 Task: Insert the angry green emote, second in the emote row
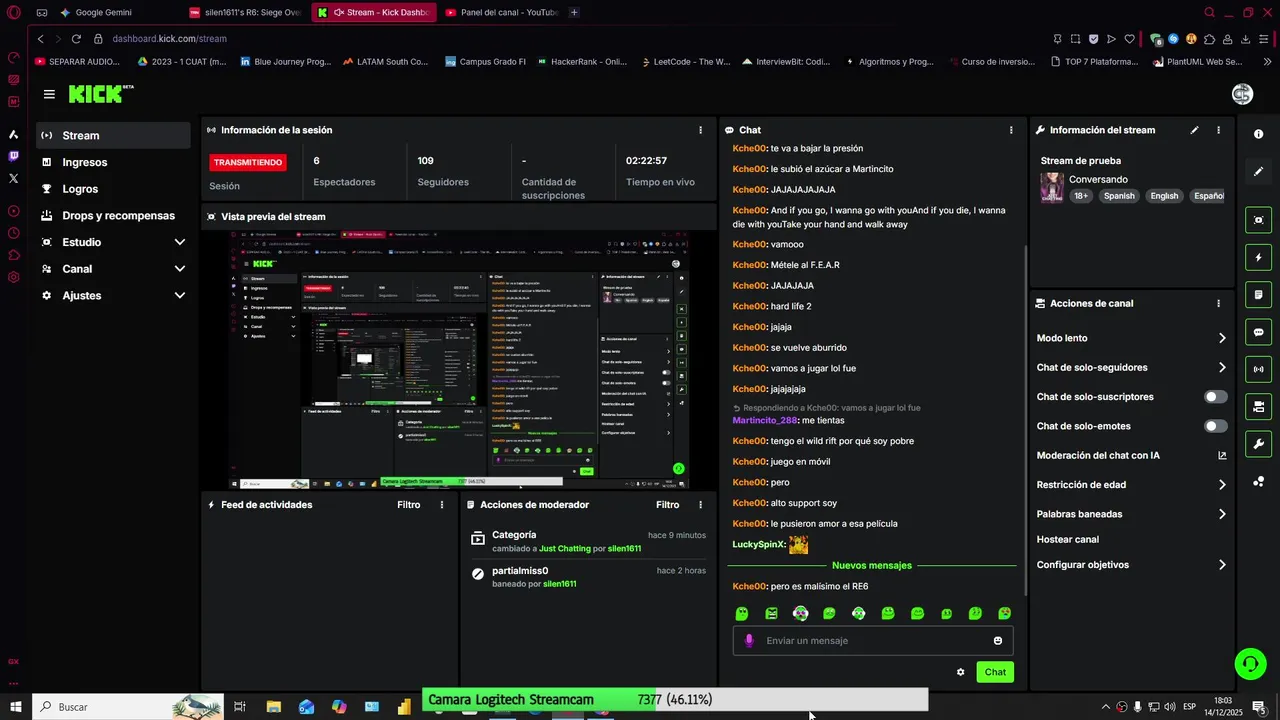(x=771, y=614)
